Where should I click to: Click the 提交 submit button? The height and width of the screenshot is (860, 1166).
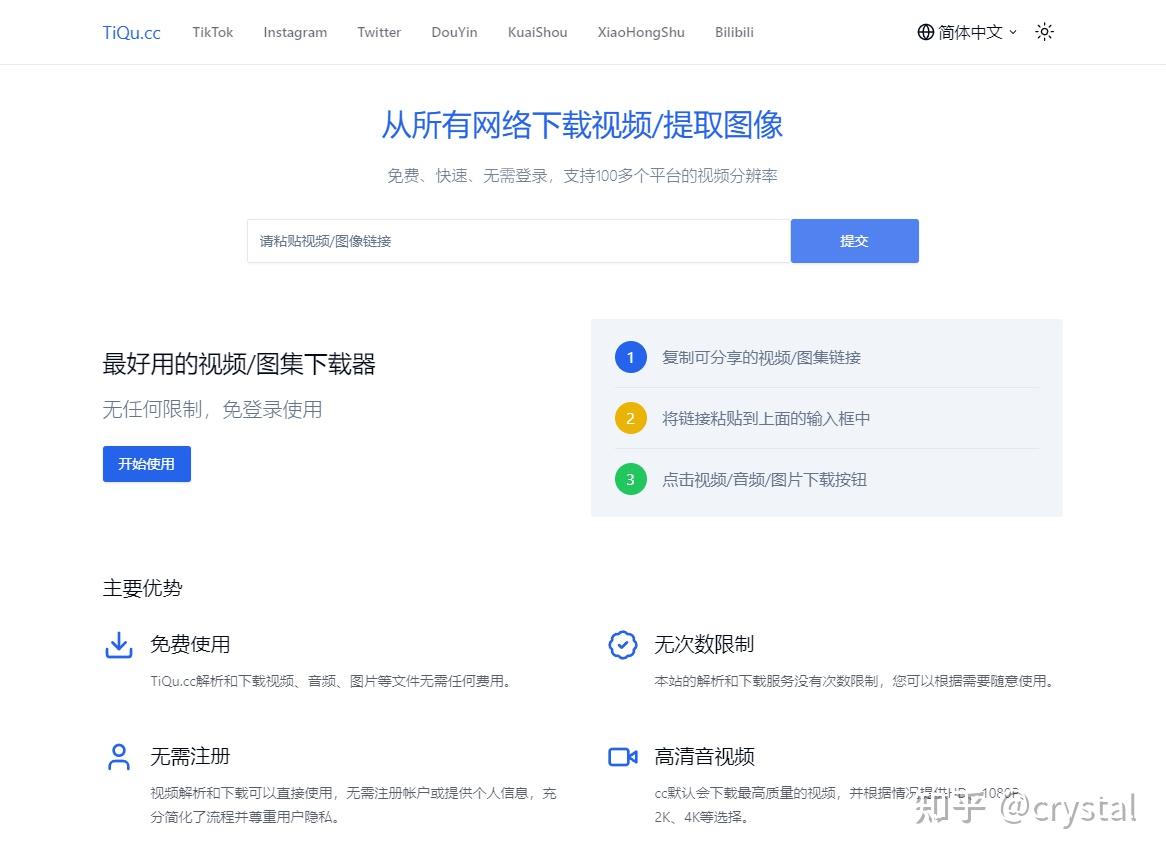tap(854, 241)
